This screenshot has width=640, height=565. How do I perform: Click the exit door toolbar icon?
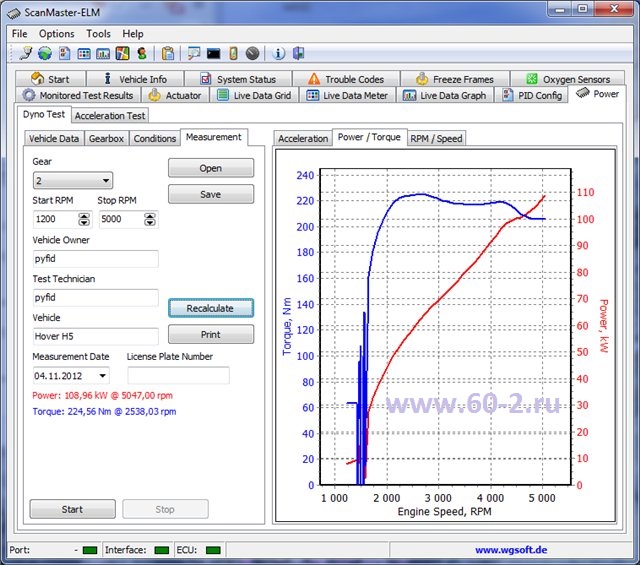pos(298,53)
